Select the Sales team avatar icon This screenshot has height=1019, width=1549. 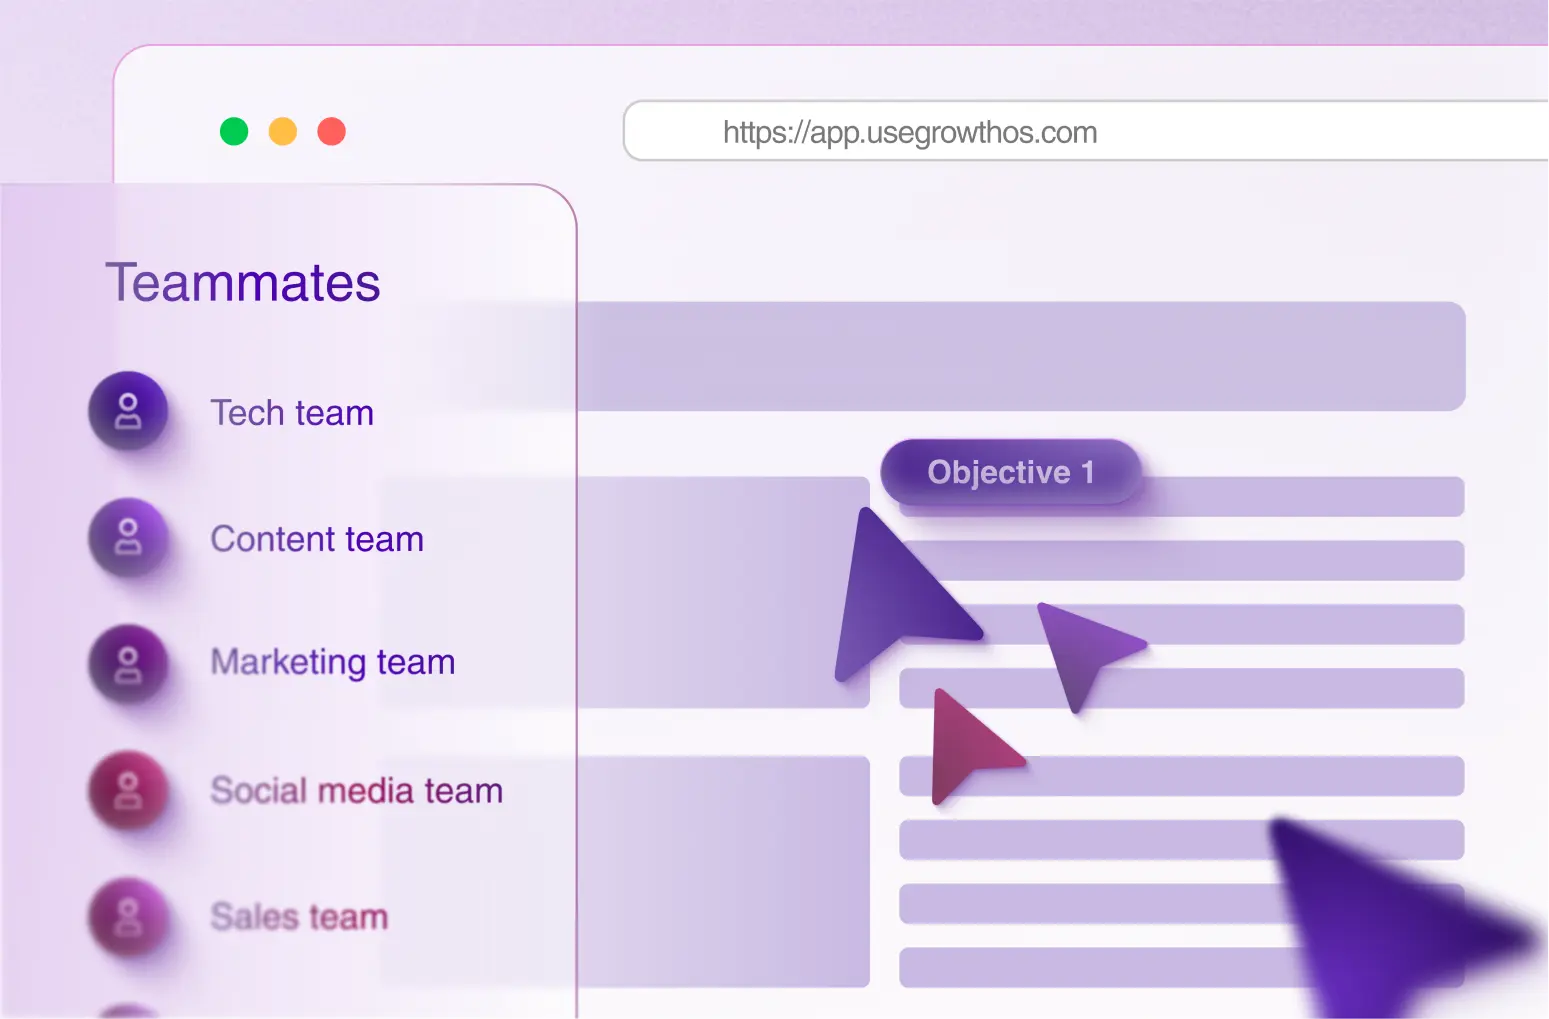tap(128, 916)
